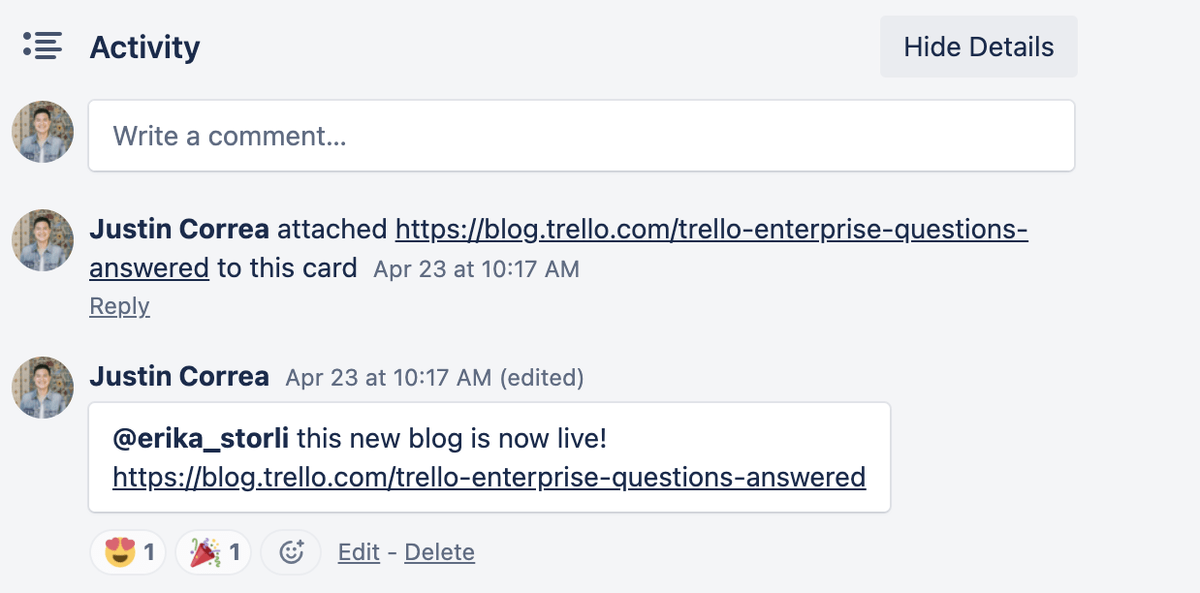Screen dimensions: 1200x593
Task: Hide the activity details
Action: tap(978, 47)
